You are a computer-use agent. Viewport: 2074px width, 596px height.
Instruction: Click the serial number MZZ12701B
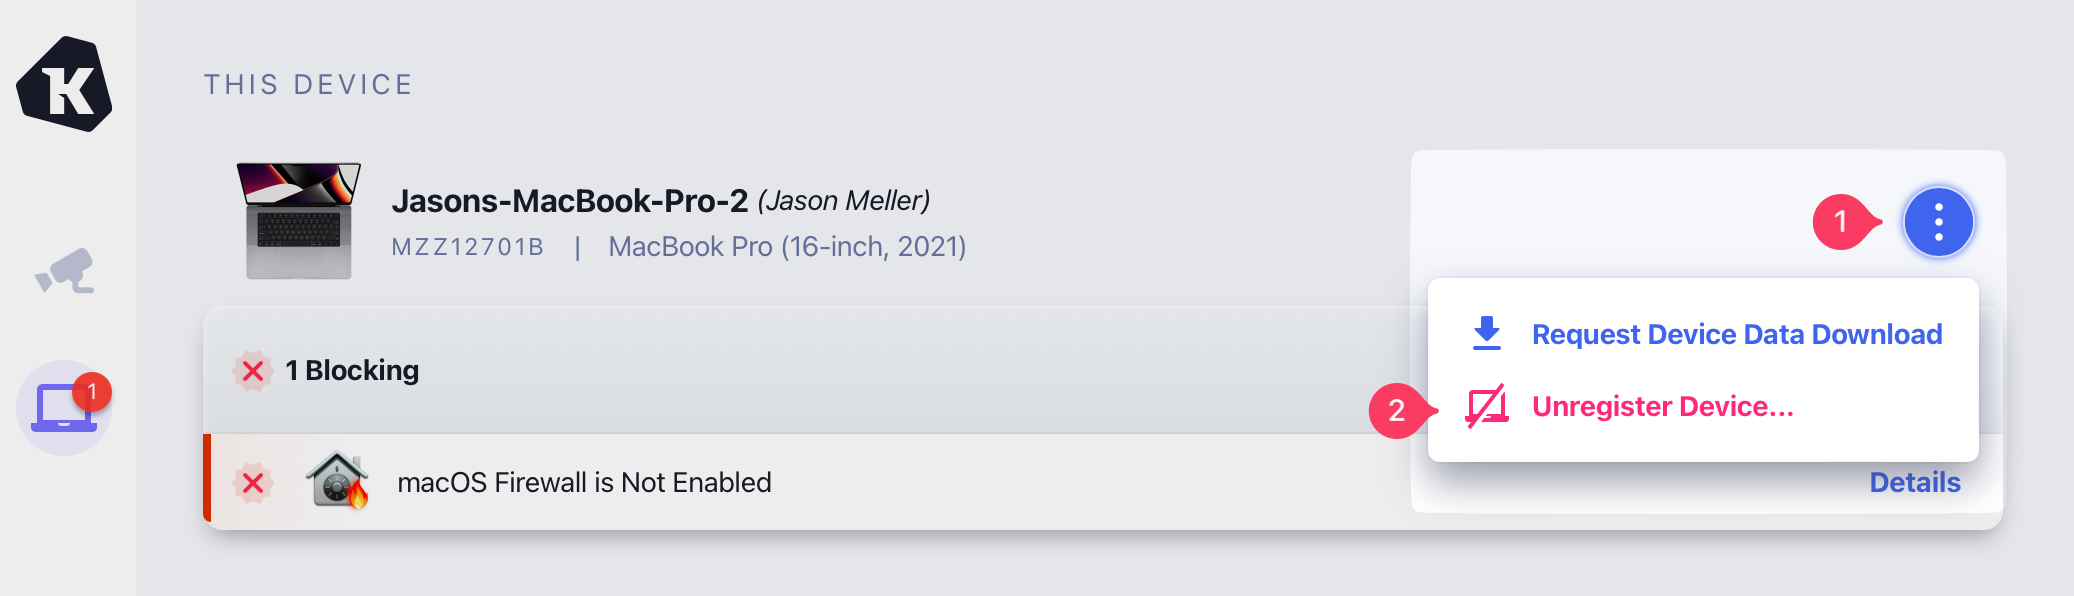(x=467, y=247)
